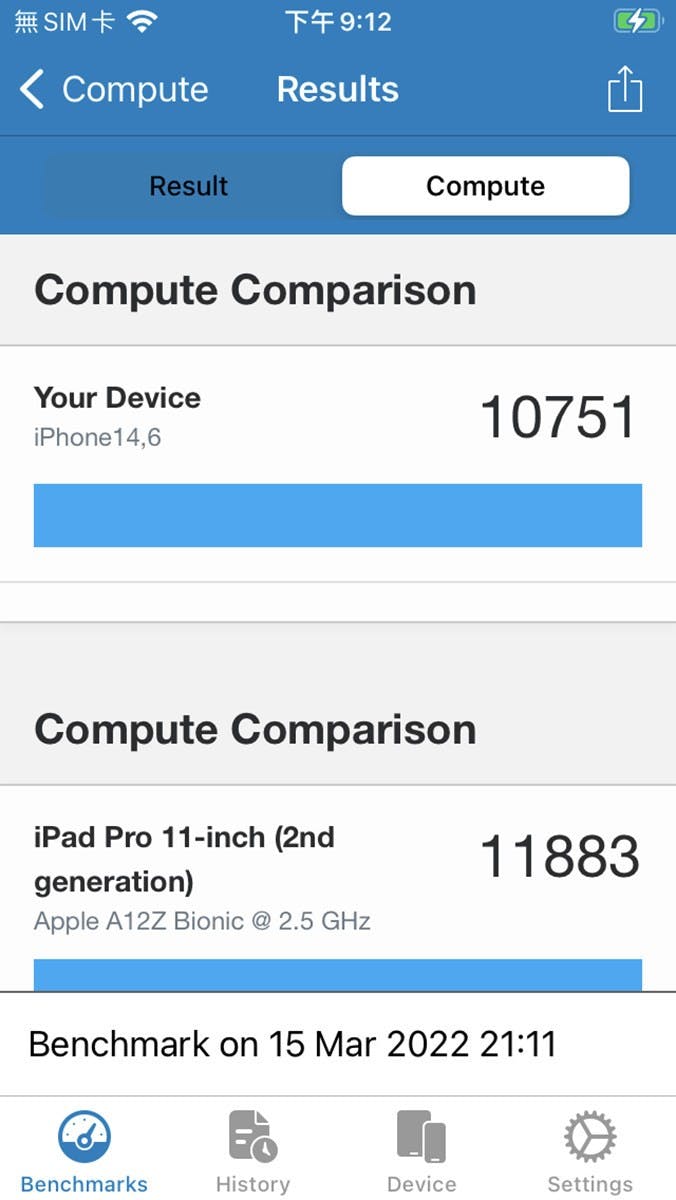The image size is (676, 1200).
Task: Tap the share icon in the header
Action: 624,89
